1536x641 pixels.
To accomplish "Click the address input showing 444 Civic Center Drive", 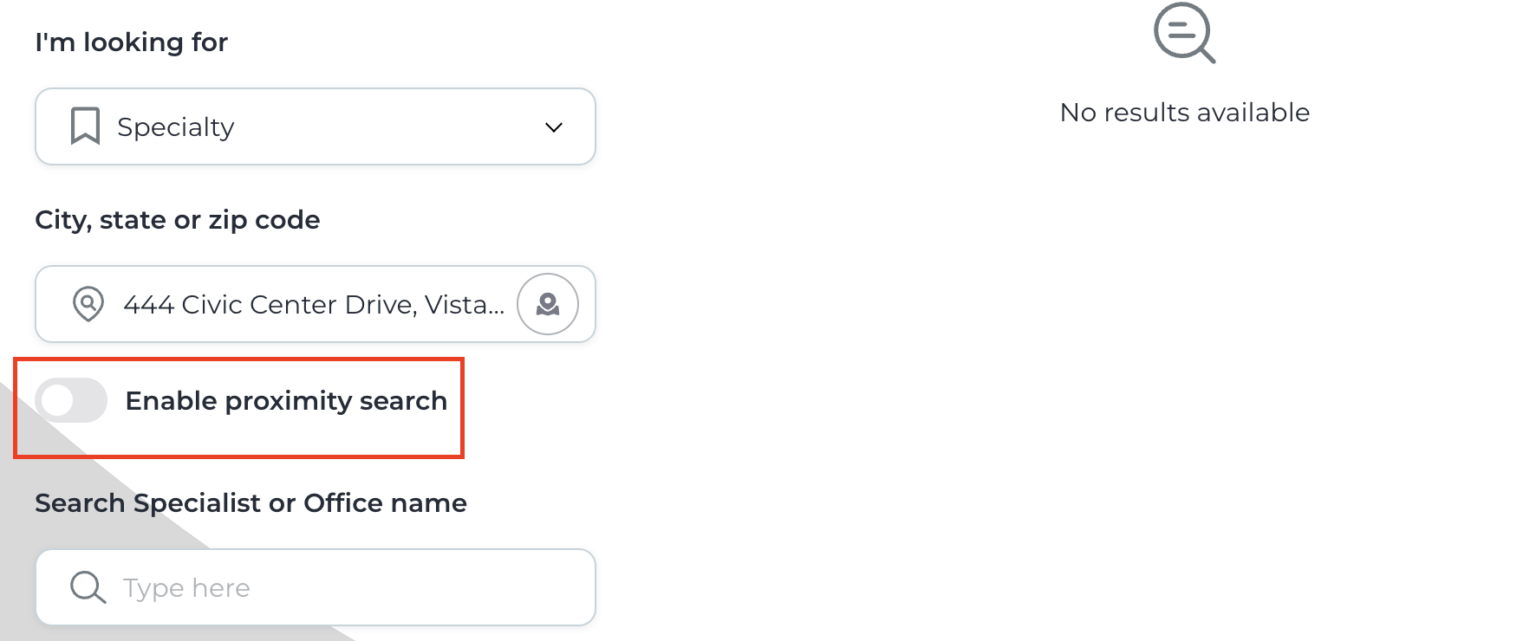I will [x=300, y=304].
